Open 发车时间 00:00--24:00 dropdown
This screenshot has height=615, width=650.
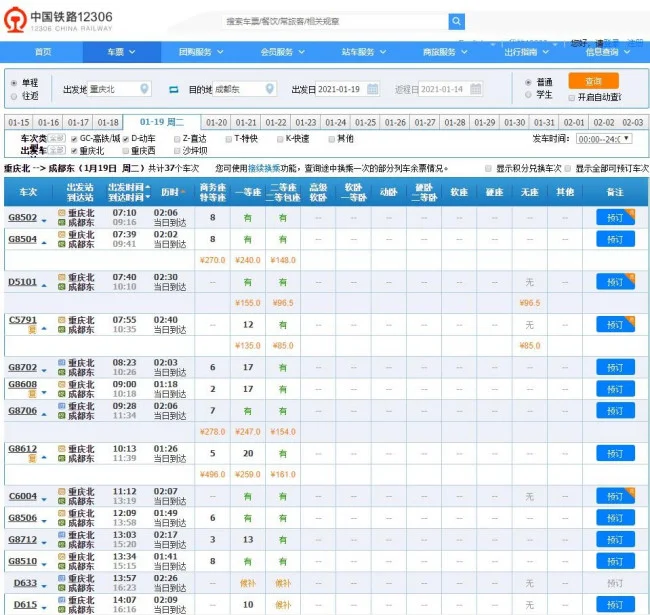pos(604,139)
